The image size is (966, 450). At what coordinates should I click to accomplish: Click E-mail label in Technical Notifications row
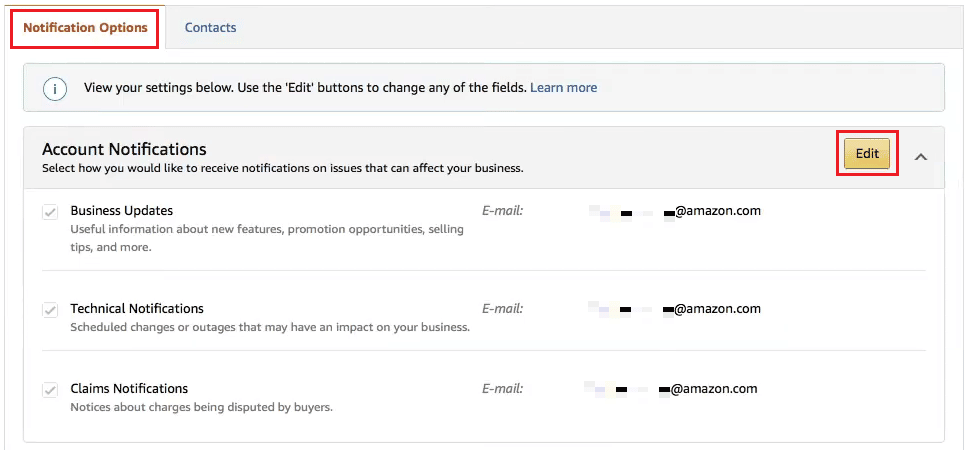[x=502, y=308]
